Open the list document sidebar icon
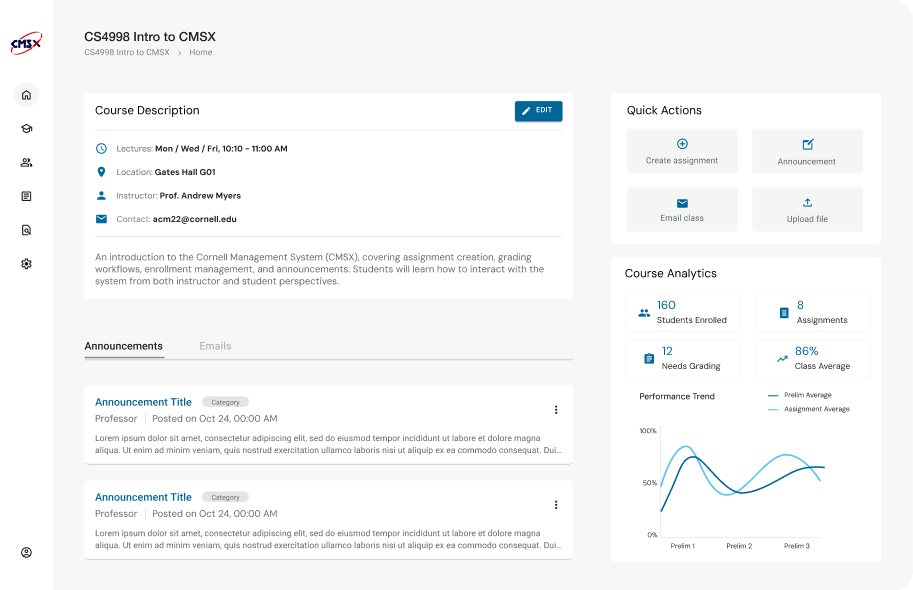Image resolution: width=913 pixels, height=590 pixels. tap(26, 196)
